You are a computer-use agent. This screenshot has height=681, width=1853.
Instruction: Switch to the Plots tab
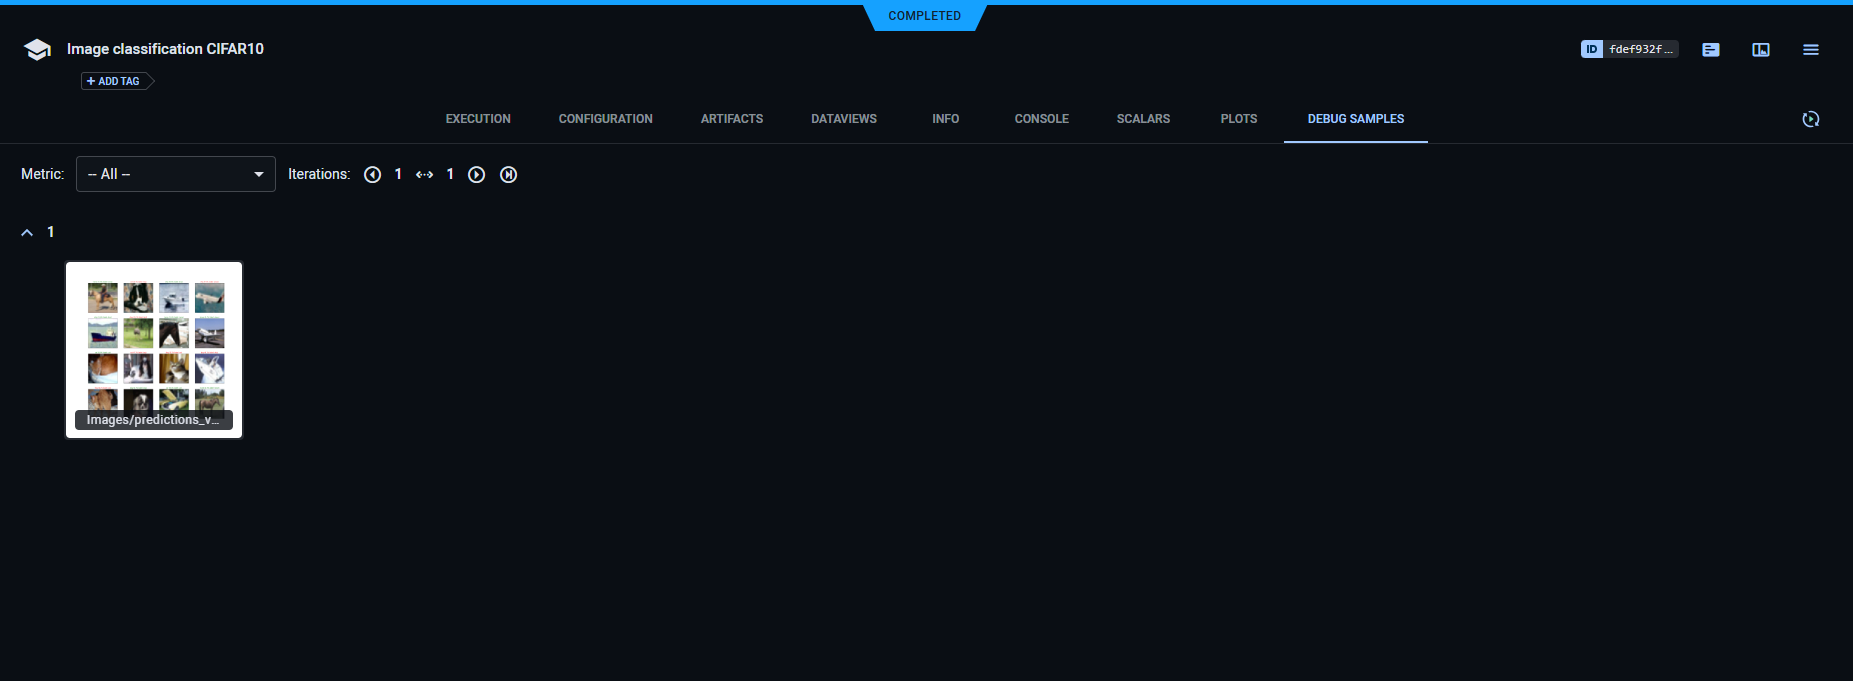pyautogui.click(x=1238, y=119)
